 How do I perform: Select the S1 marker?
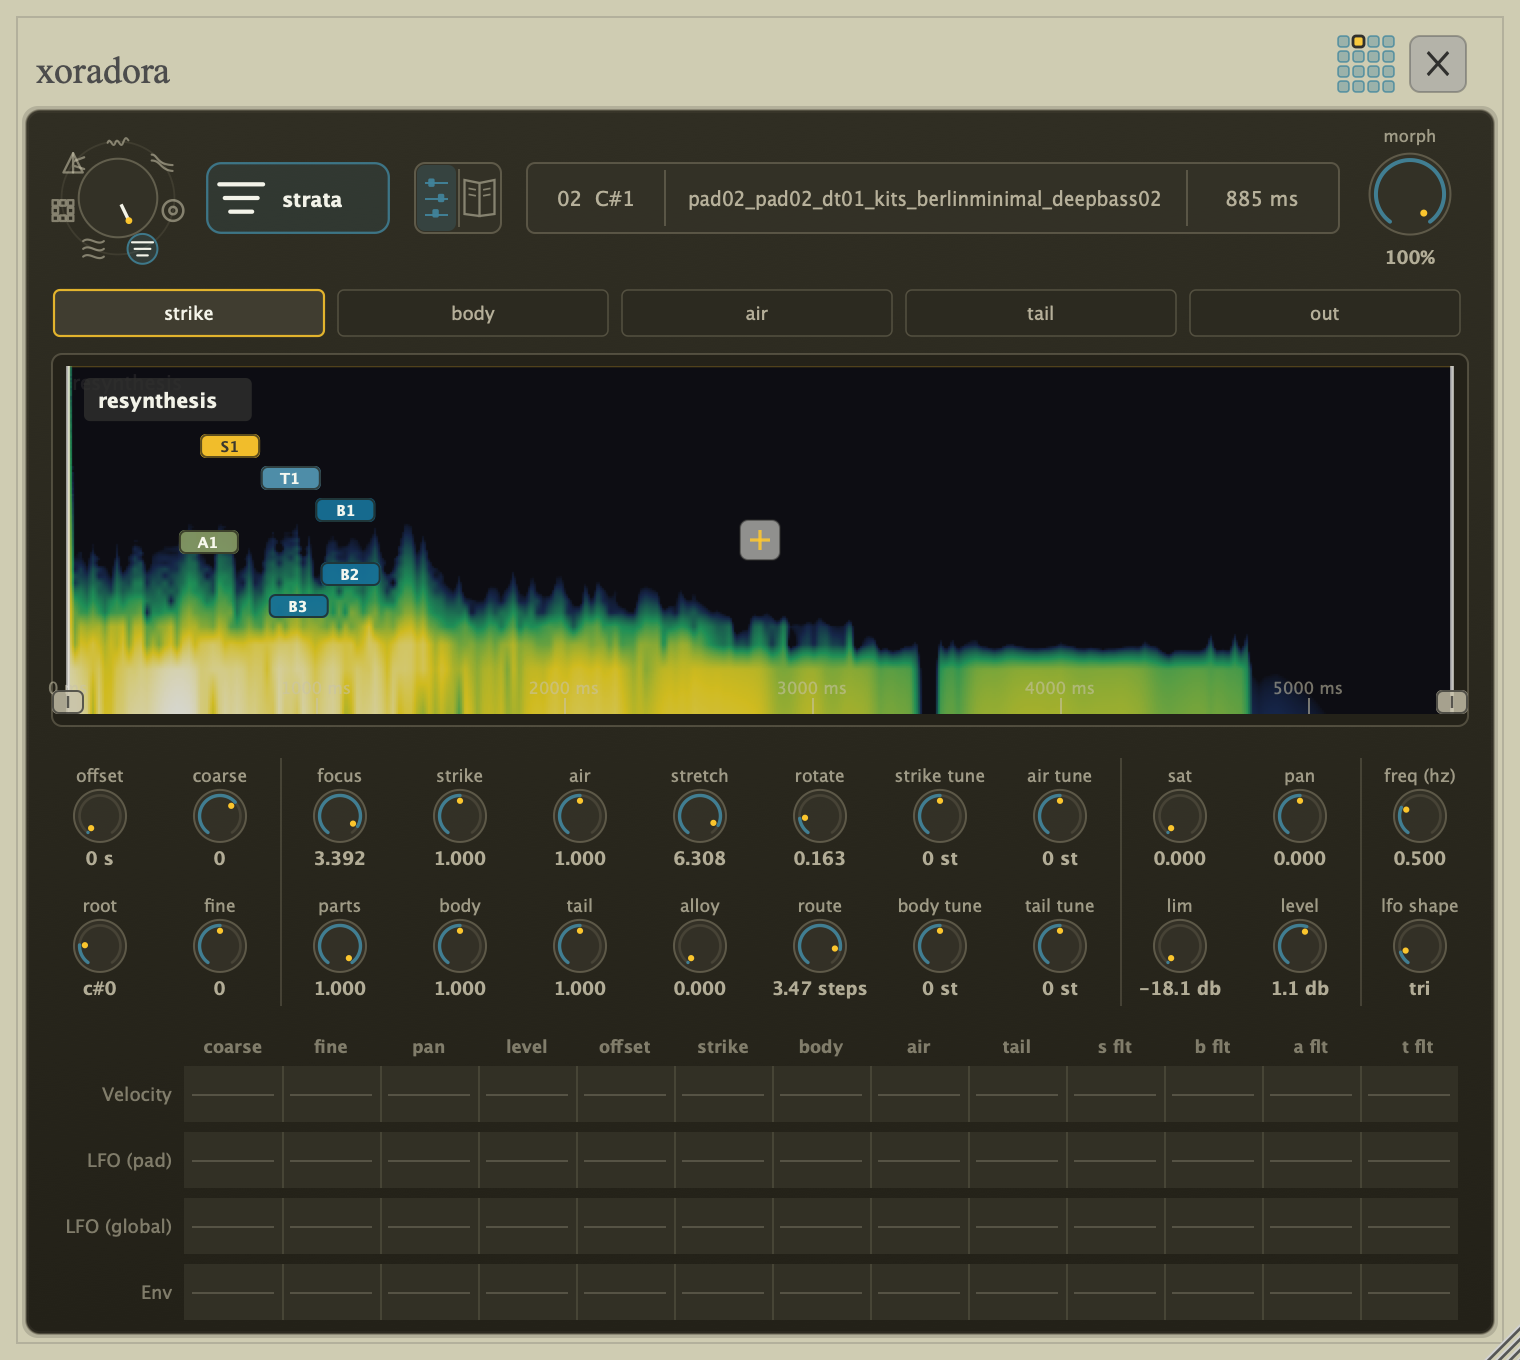tap(230, 446)
